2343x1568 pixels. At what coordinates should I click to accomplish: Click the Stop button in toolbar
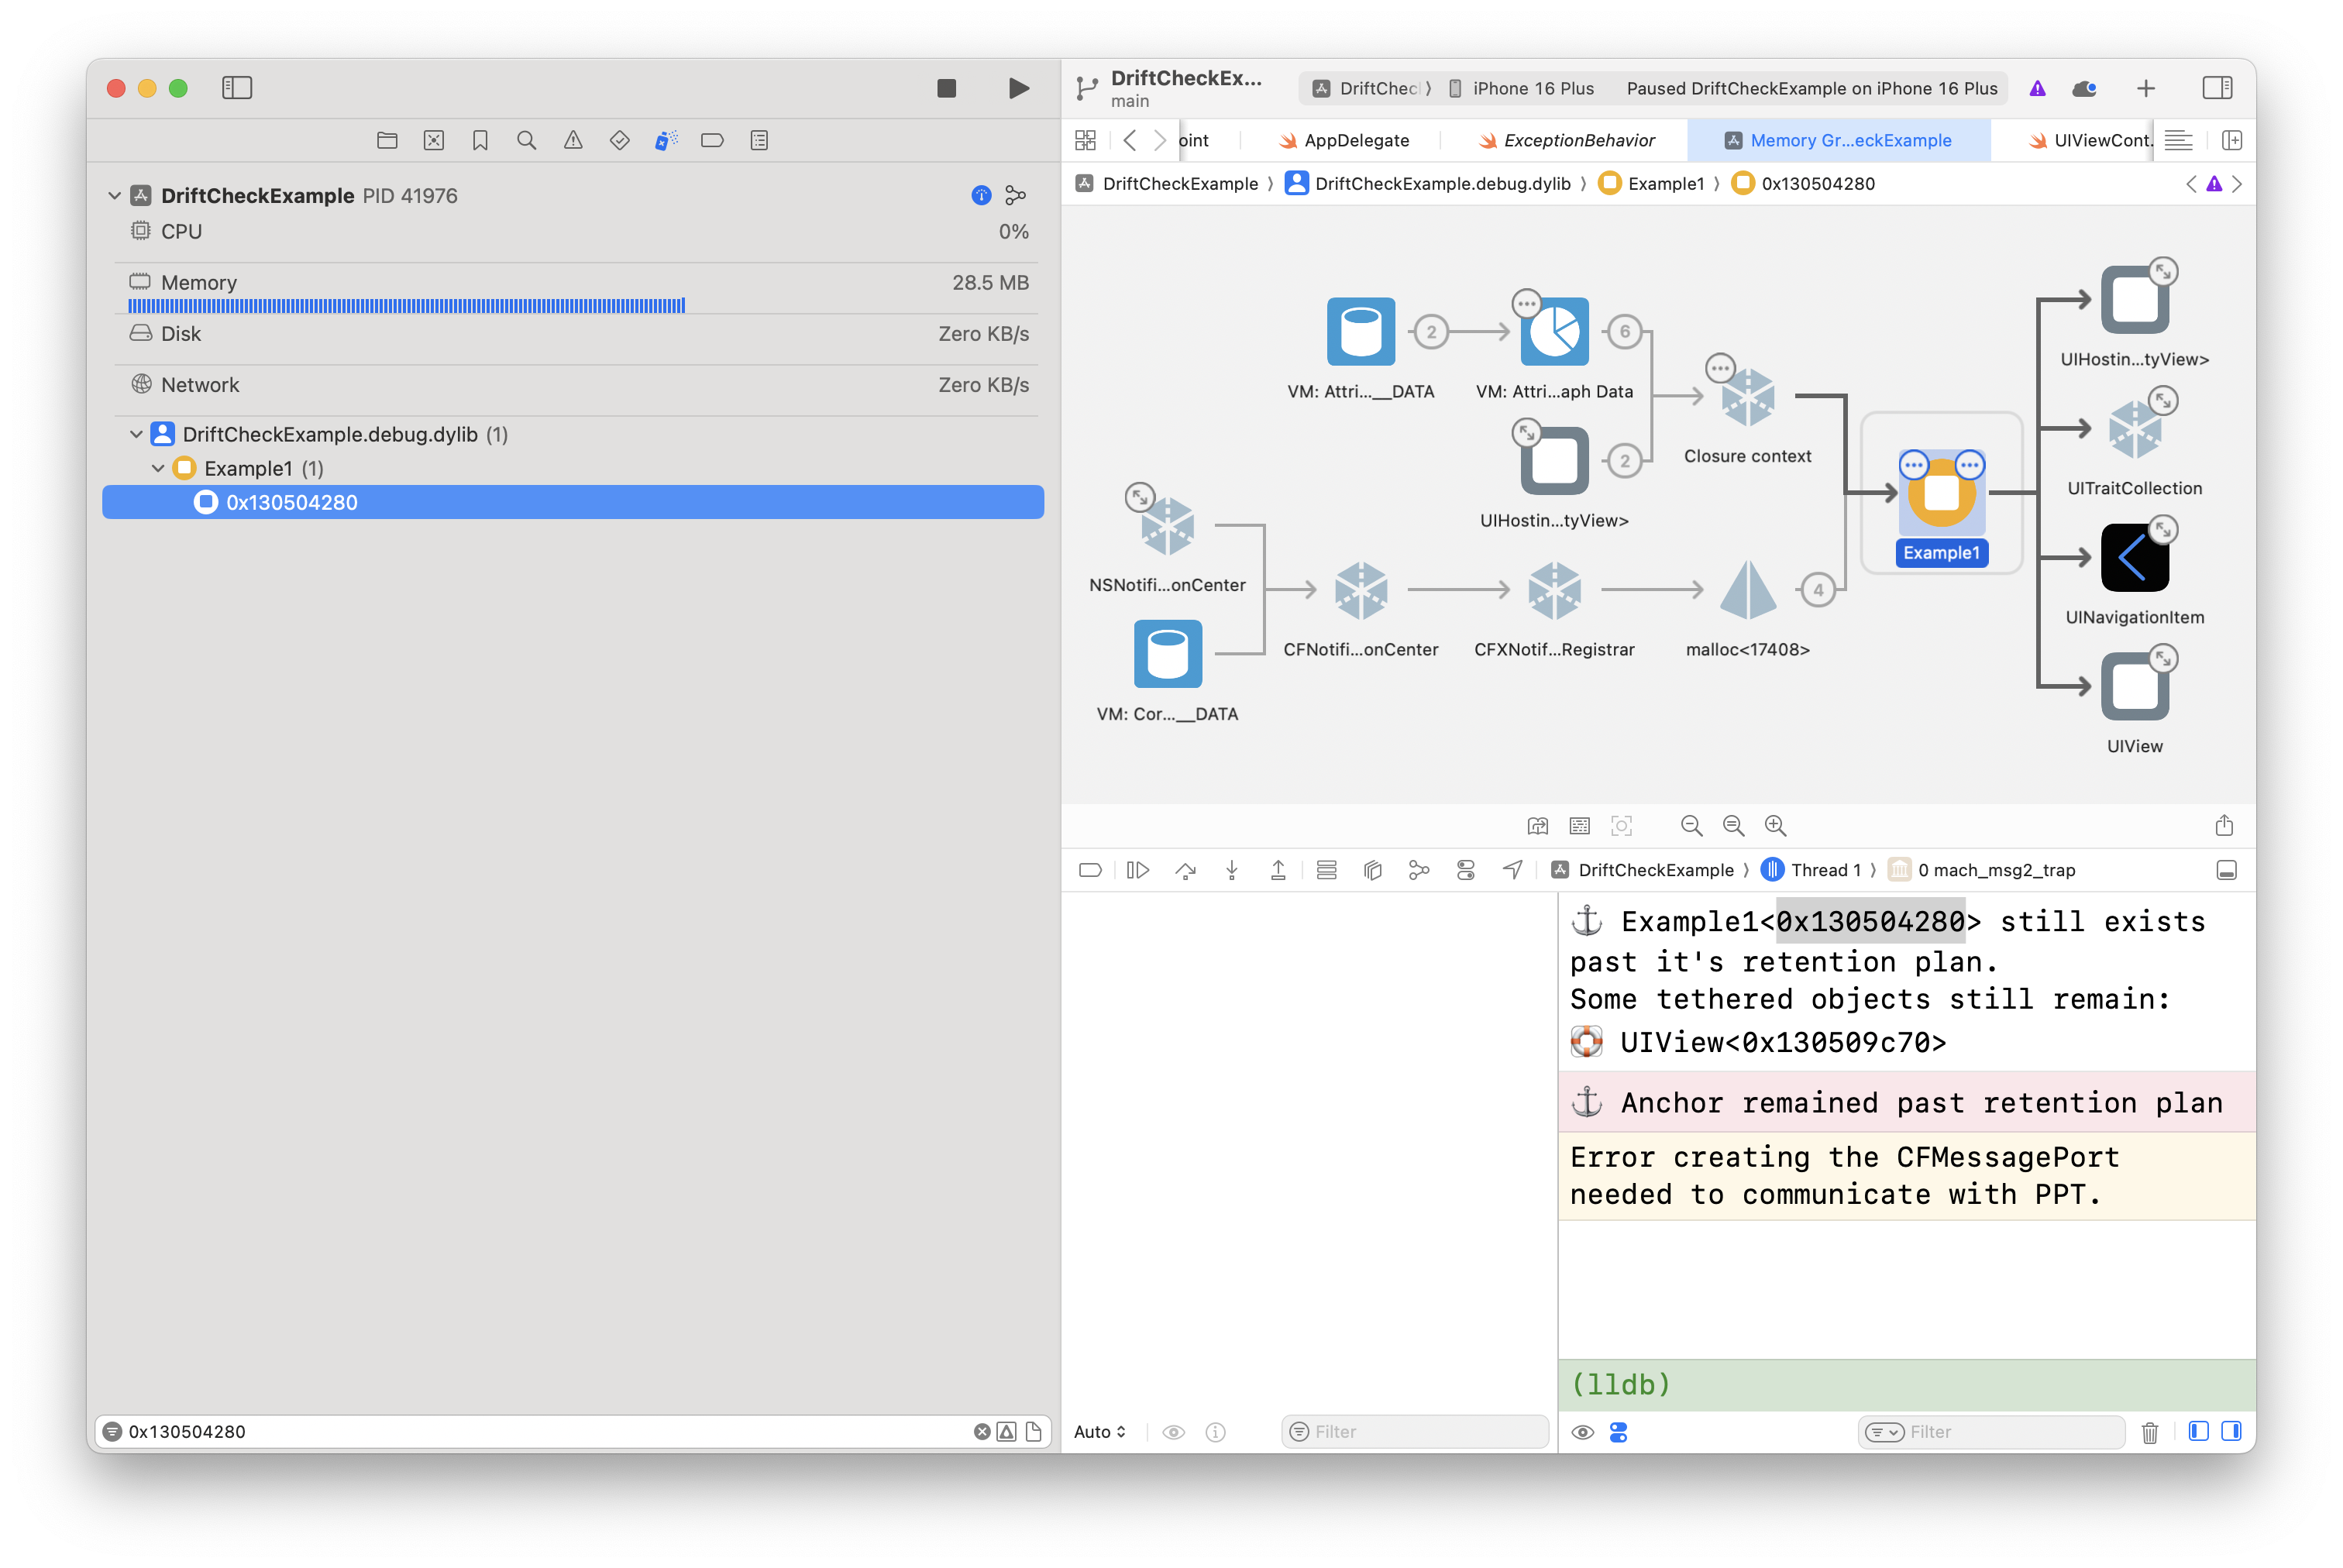pyautogui.click(x=946, y=88)
